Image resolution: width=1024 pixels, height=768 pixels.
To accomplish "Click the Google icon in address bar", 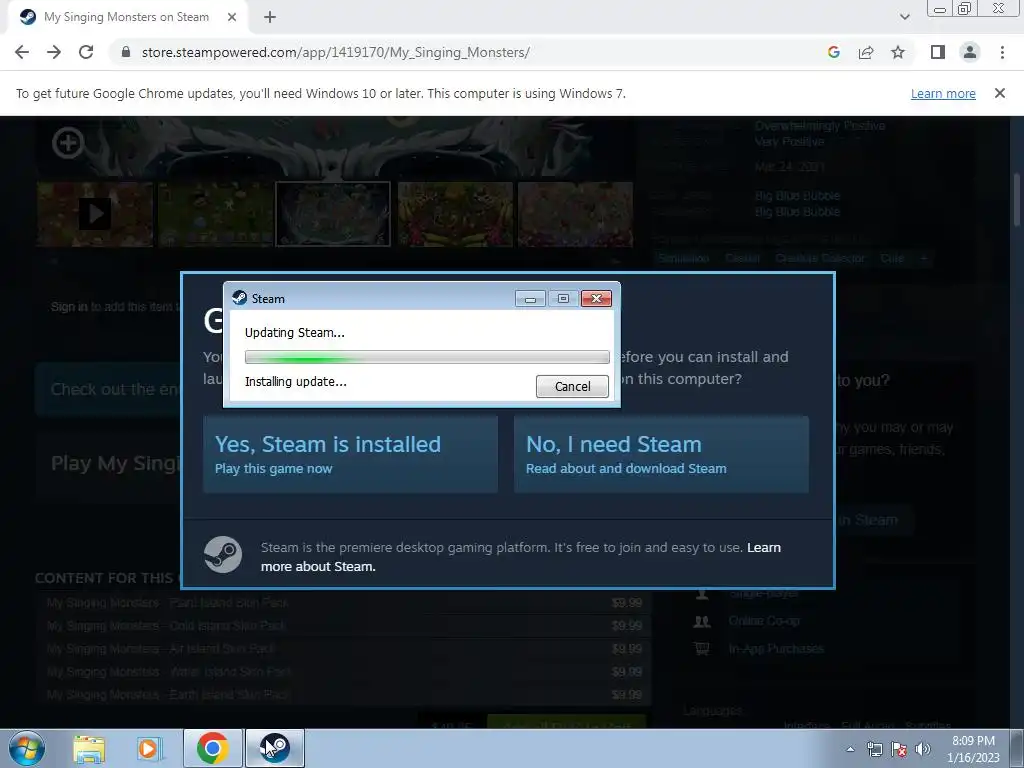I will click(833, 52).
